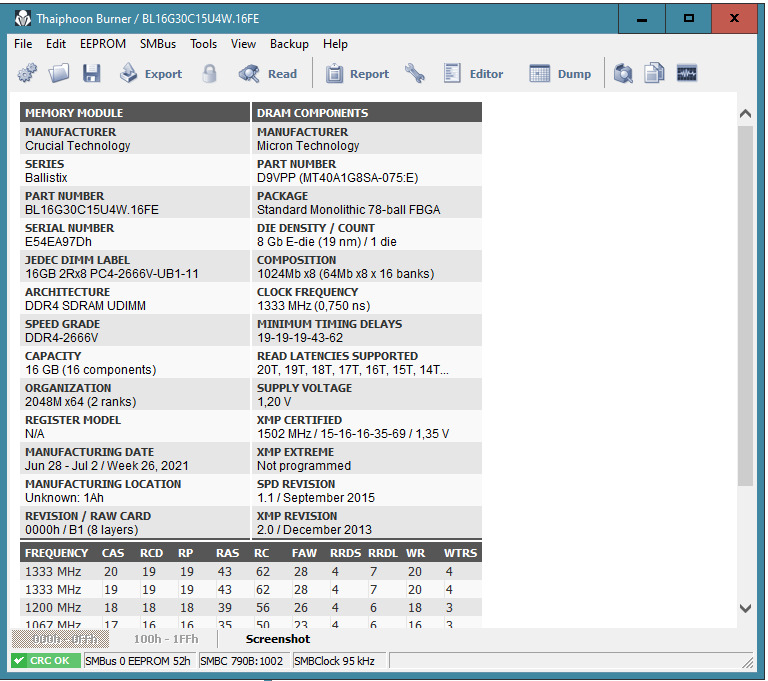This screenshot has height=681, width=768.
Task: Switch to the 100h - 1FFh tab
Action: point(166,639)
